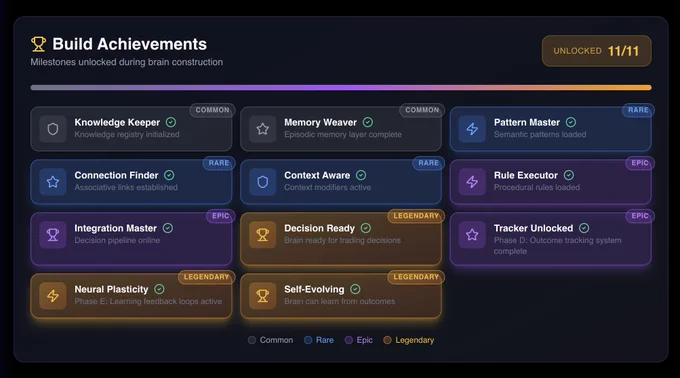Viewport: 680px width, 378px height.
Task: Click the LEGENDARY badge on Self-Evolving
Action: pos(416,277)
